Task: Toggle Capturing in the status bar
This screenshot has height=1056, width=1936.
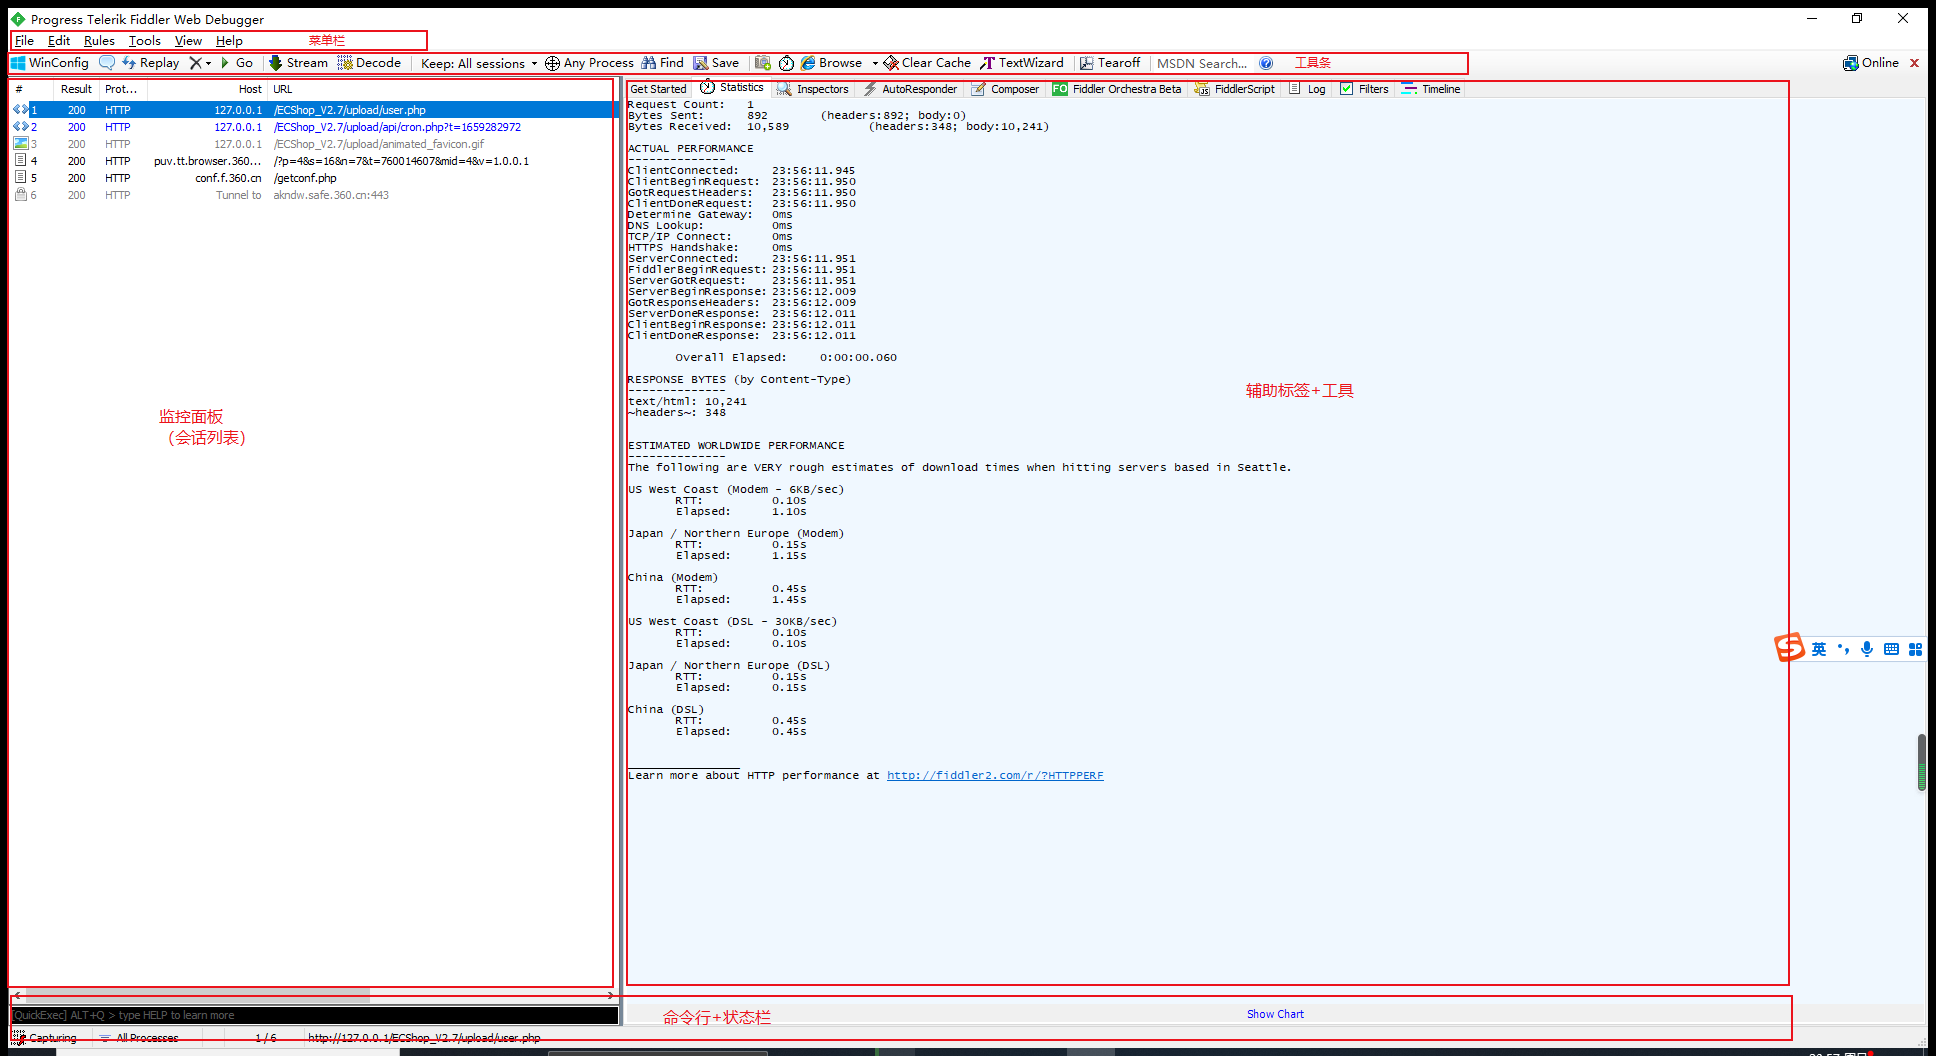Action: tap(44, 1038)
